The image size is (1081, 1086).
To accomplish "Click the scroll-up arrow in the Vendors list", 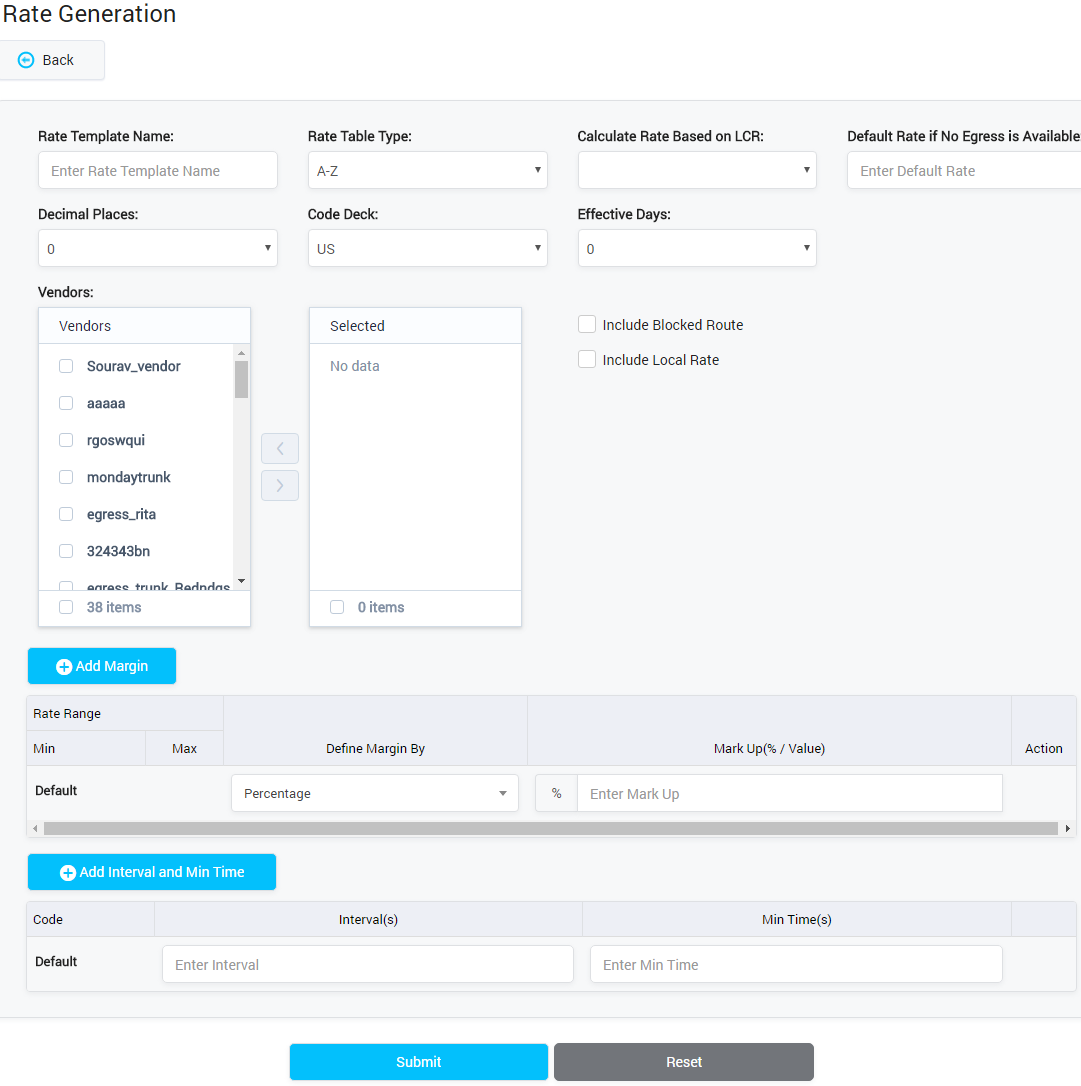I will (241, 351).
